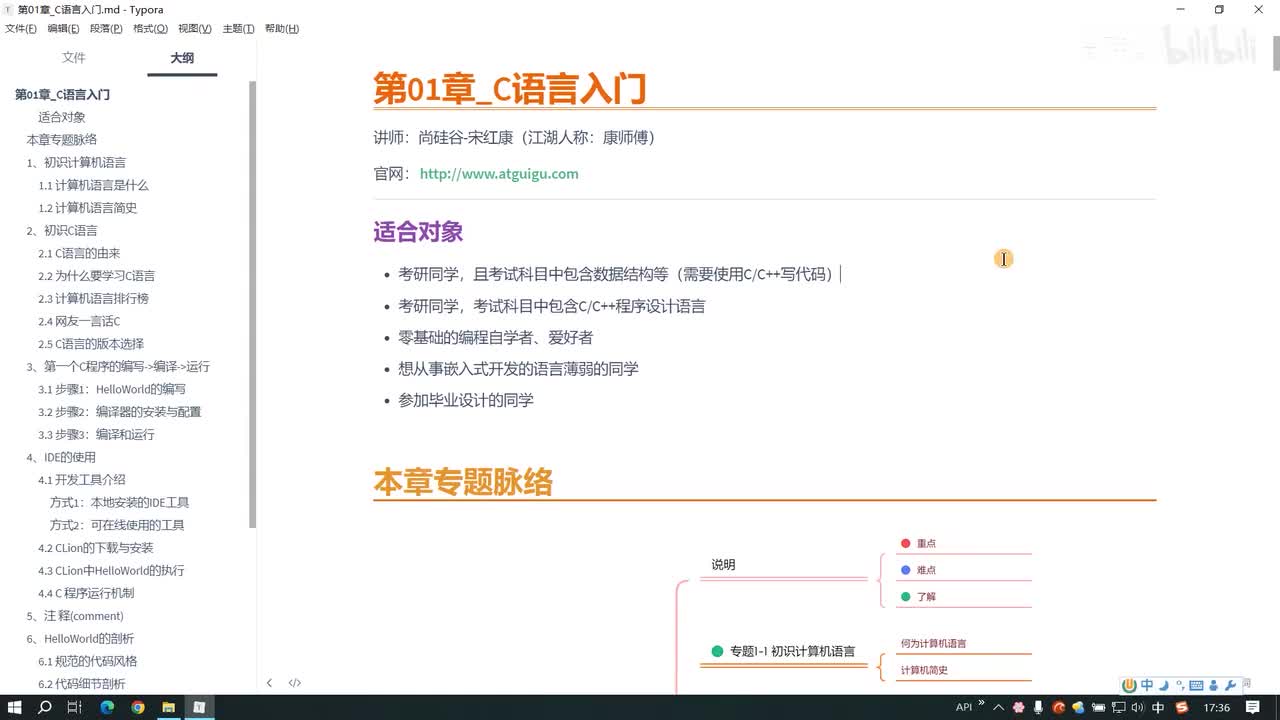
Task: Open network settings from the tray icon
Action: pos(1119,707)
